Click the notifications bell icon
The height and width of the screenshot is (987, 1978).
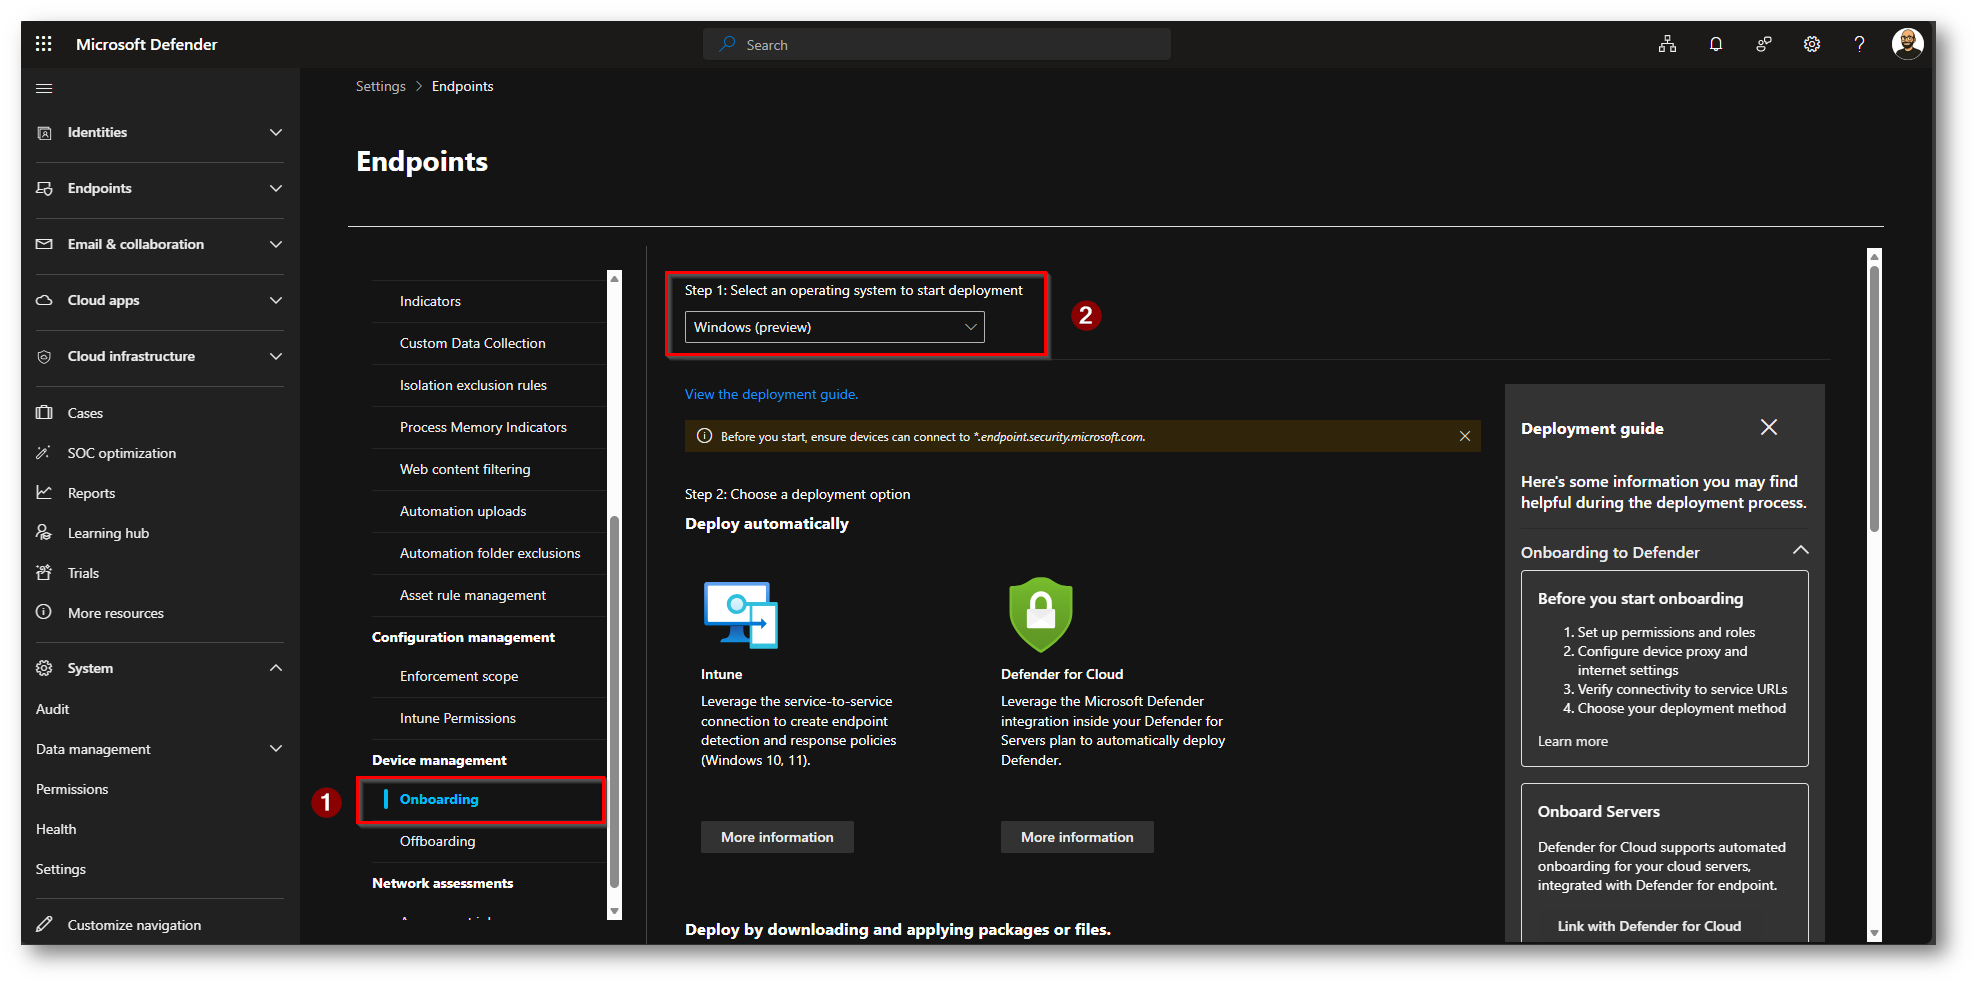1715,44
